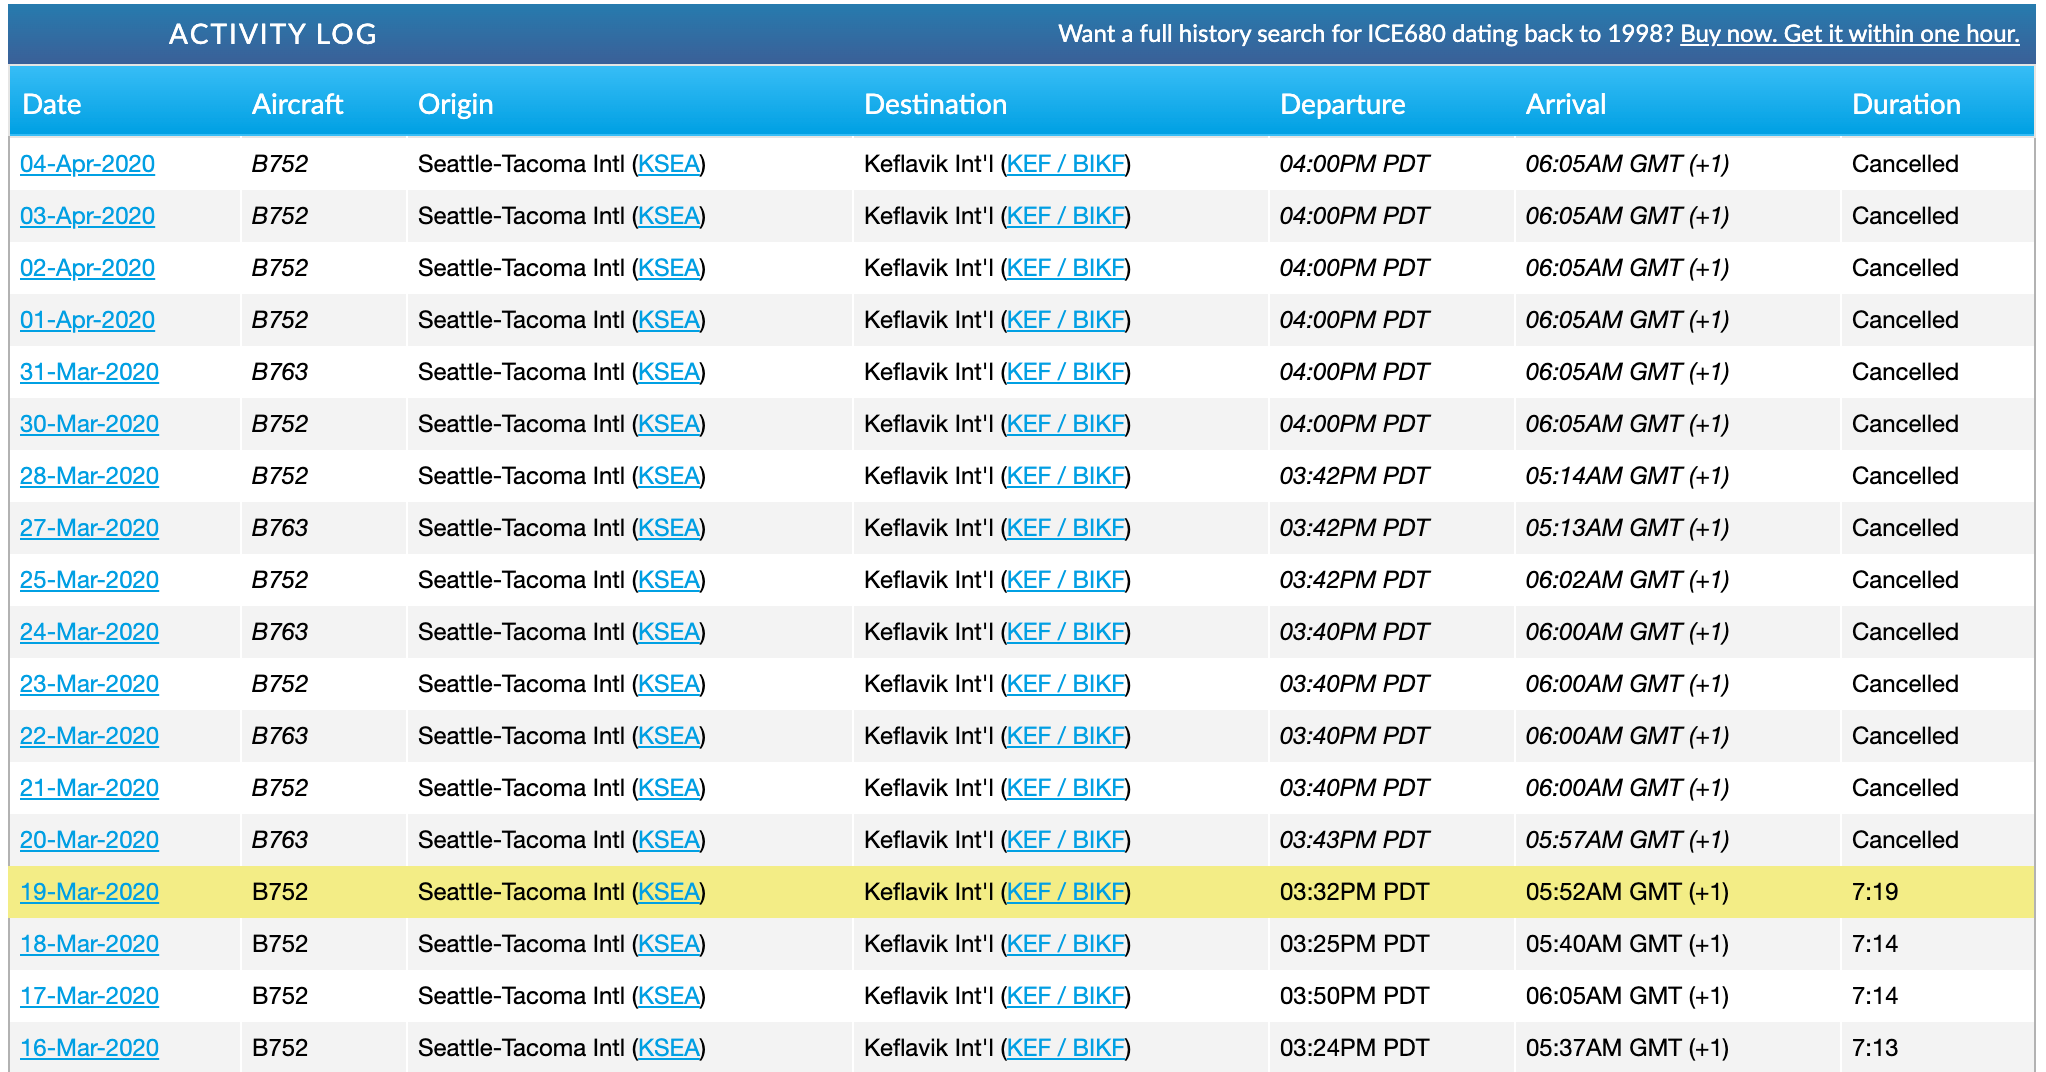The height and width of the screenshot is (1072, 2046).
Task: Click KEF / BIKF link in 04-Apr-2020 row
Action: pos(1066,164)
